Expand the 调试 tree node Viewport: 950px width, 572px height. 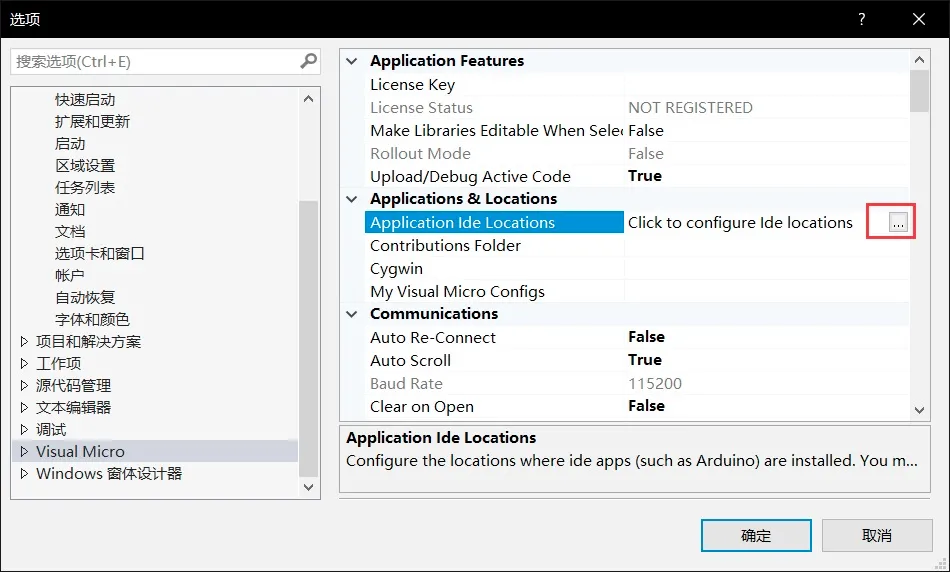[25, 430]
